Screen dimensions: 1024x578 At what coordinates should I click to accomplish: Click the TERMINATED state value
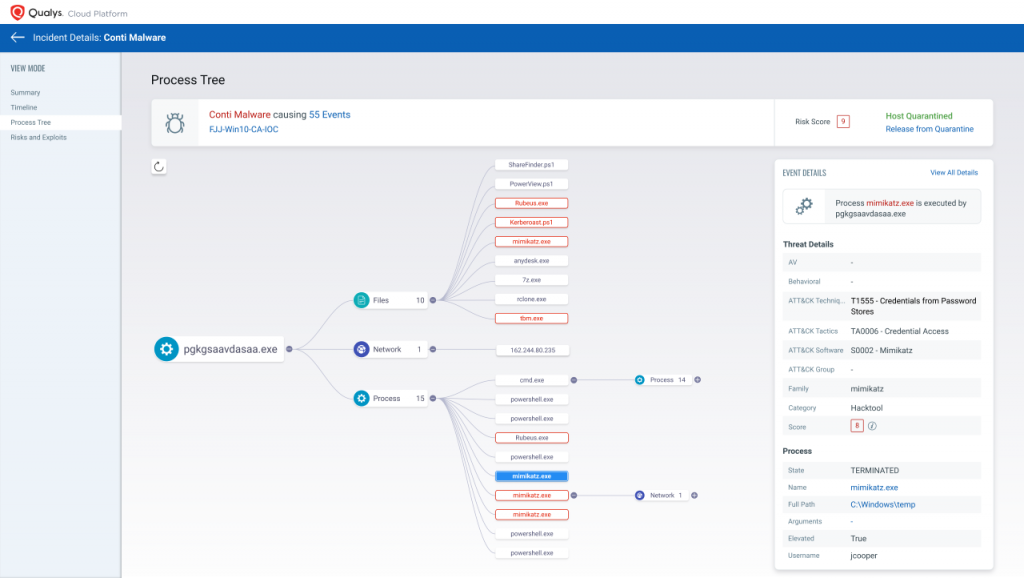tap(874, 471)
